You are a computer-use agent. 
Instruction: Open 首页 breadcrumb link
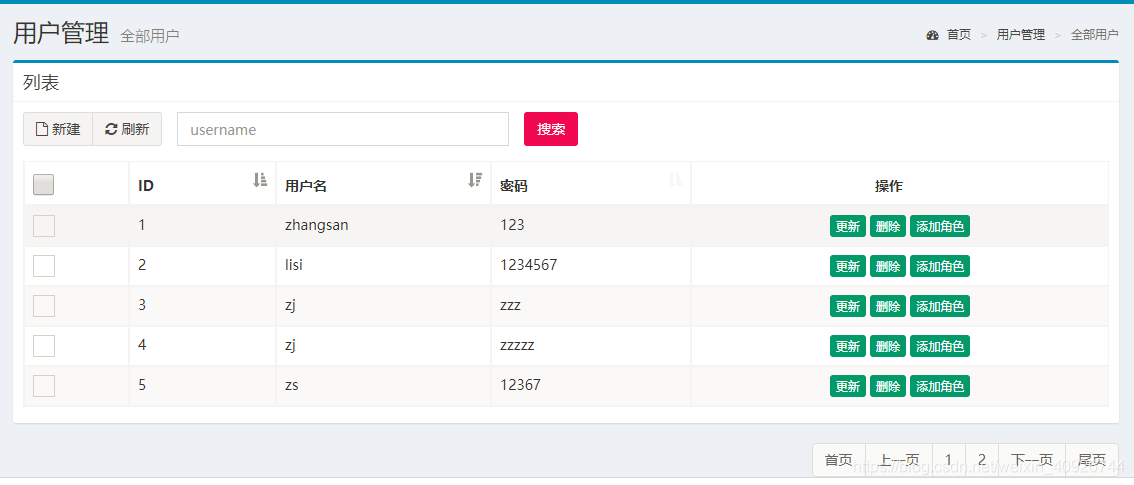tap(959, 35)
